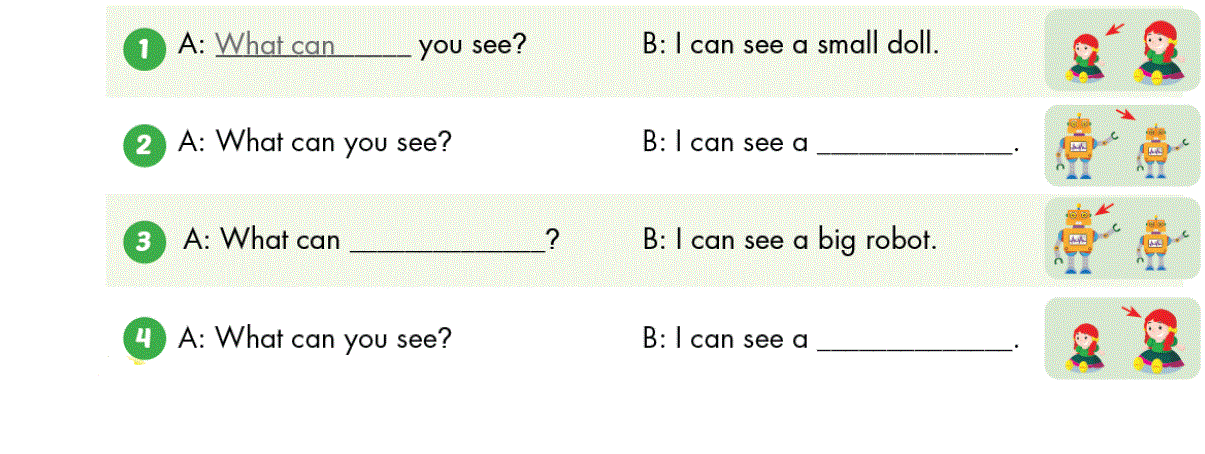Click the green number 2 badge
1205x454 pixels.
146,147
